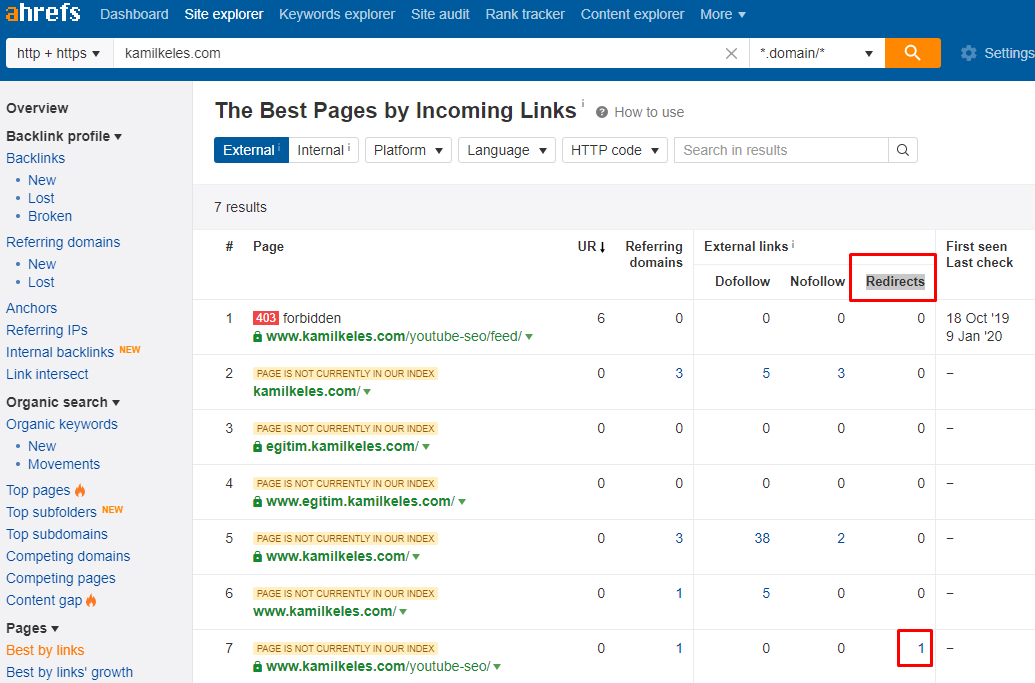Viewport: 1035px width, 683px height.
Task: Click the UR sort arrow column header
Action: tap(592, 247)
